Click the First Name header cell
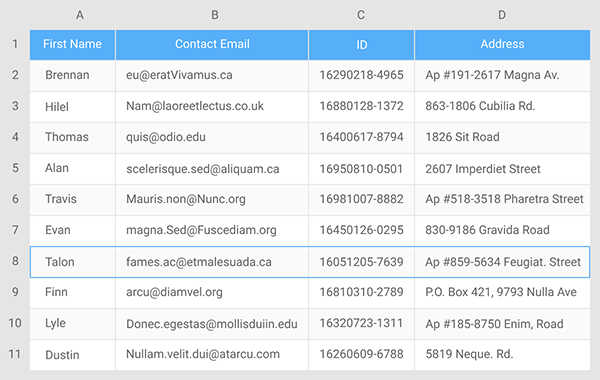The width and height of the screenshot is (600, 380). [x=72, y=44]
